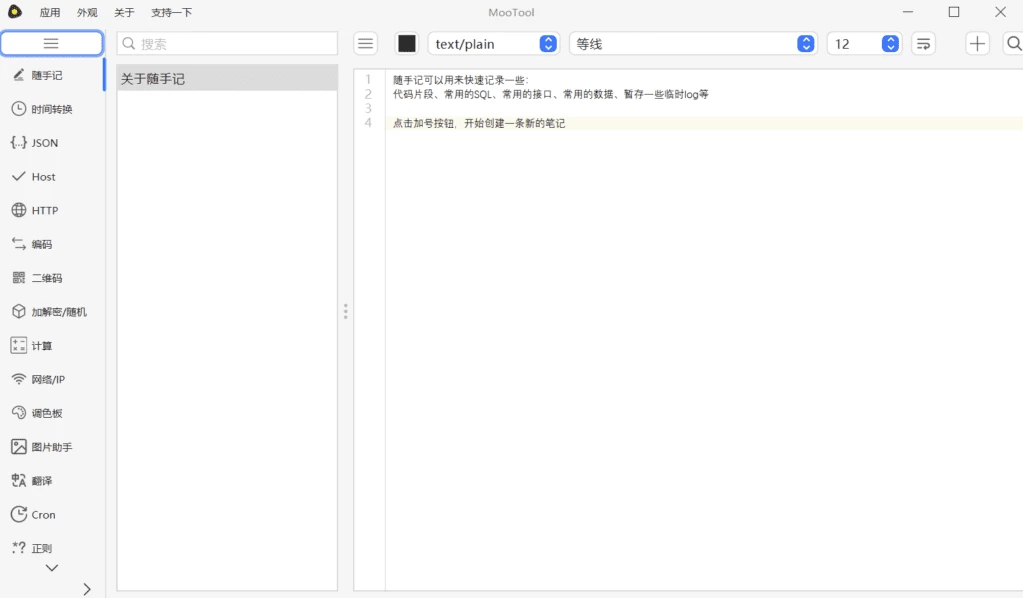Toggle word wrap in the editor toolbar
The width and height of the screenshot is (1023, 598).
pyautogui.click(x=923, y=44)
